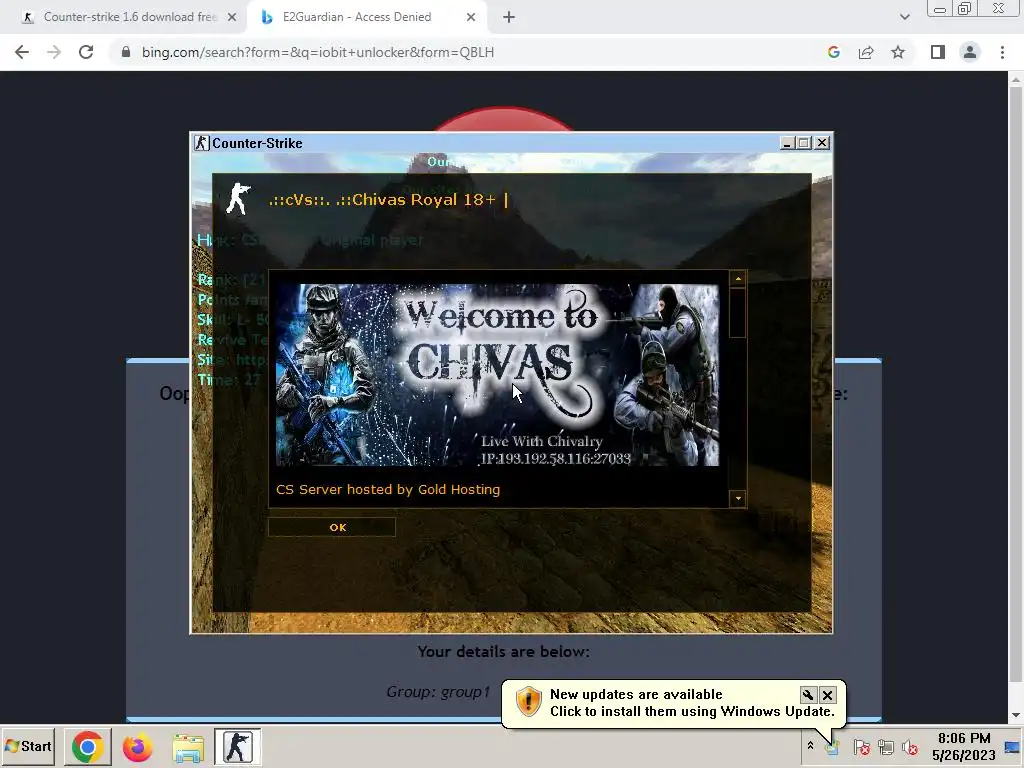1024x768 pixels.
Task: Bookmark this page with the star
Action: [x=898, y=52]
